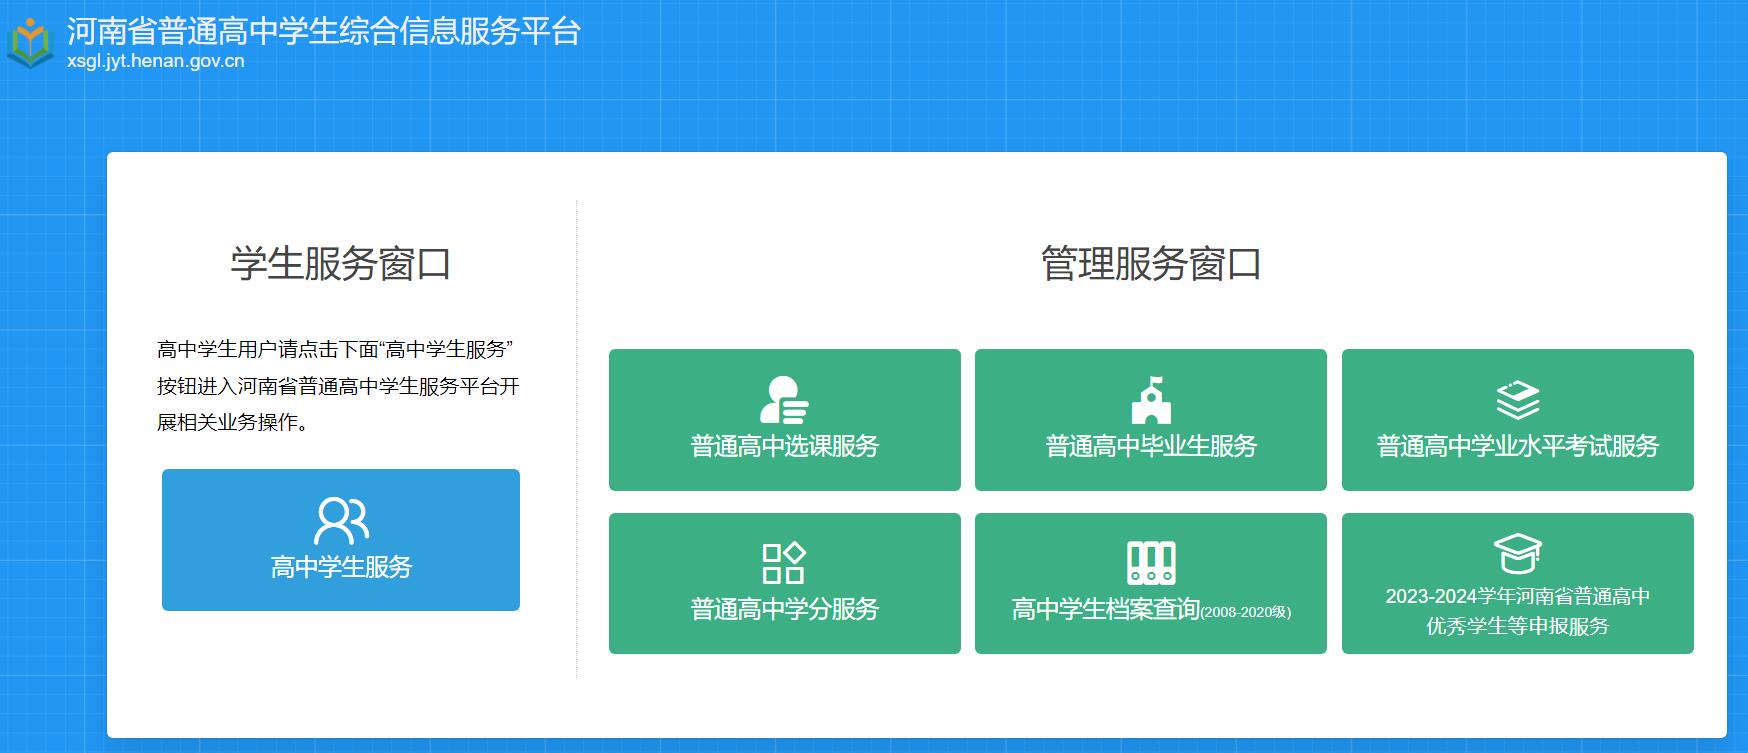Click the file binders icon for 档案查询
Image resolution: width=1748 pixels, height=753 pixels.
(x=1151, y=563)
